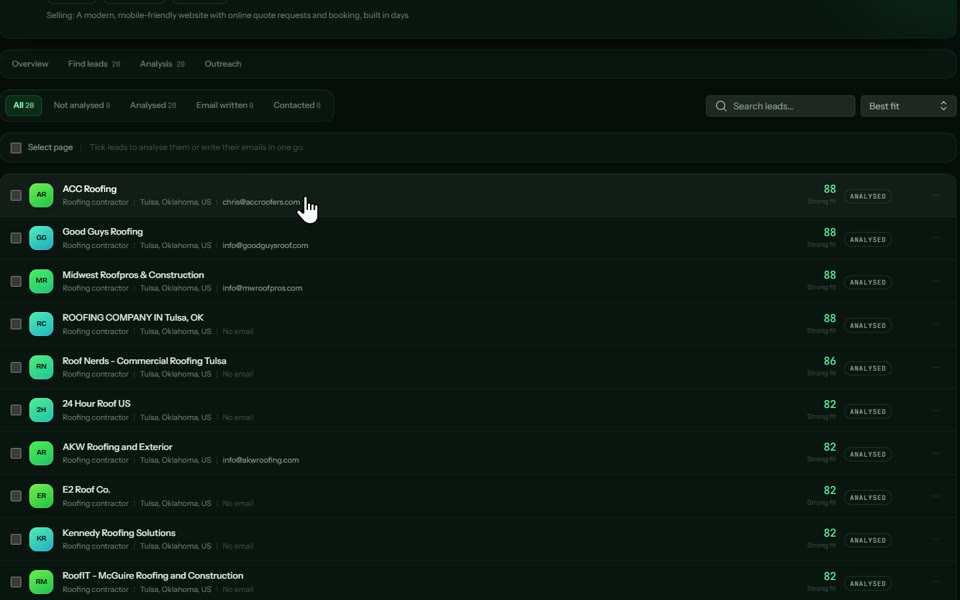Image resolution: width=960 pixels, height=600 pixels.
Task: Tick the Kennedy Roofing Solutions checkbox
Action: coord(16,539)
